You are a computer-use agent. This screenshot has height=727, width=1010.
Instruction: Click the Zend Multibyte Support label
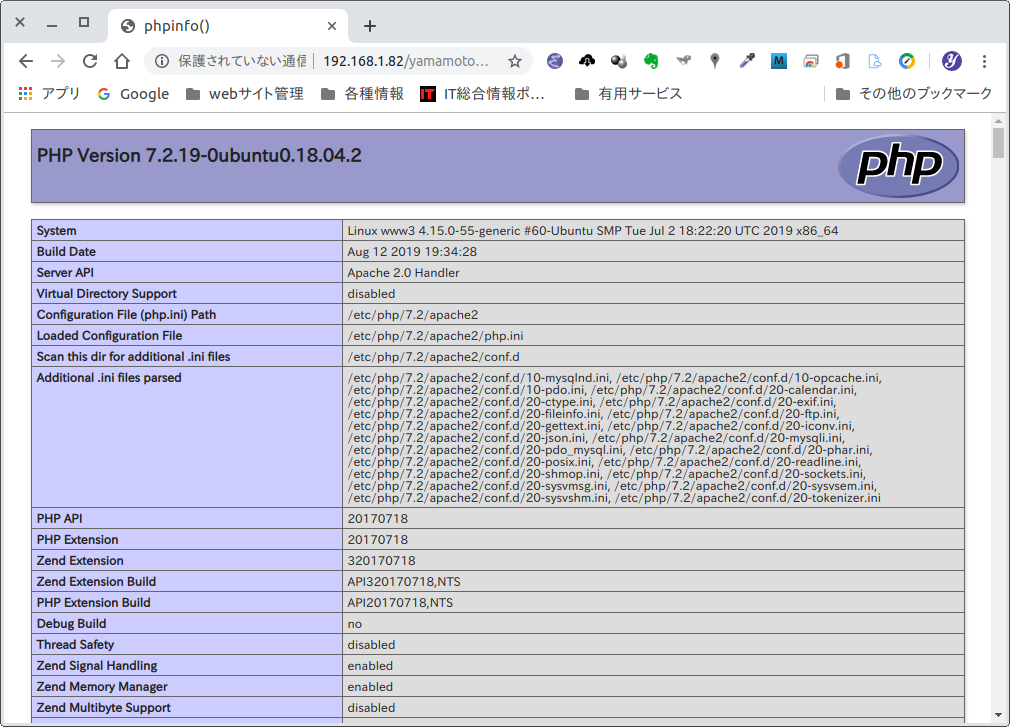click(104, 708)
